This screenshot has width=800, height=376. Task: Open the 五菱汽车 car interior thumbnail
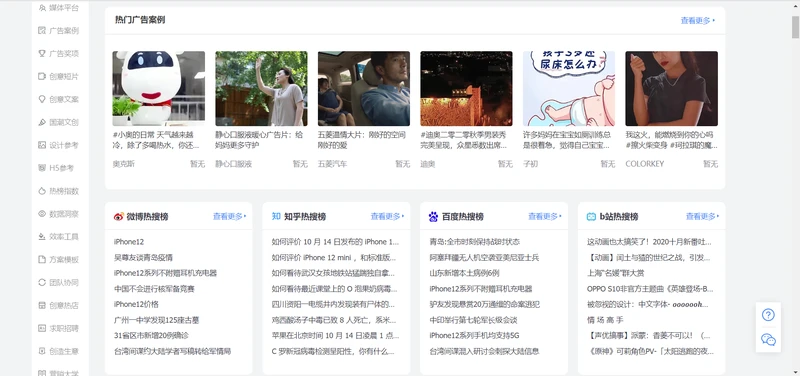click(x=364, y=88)
